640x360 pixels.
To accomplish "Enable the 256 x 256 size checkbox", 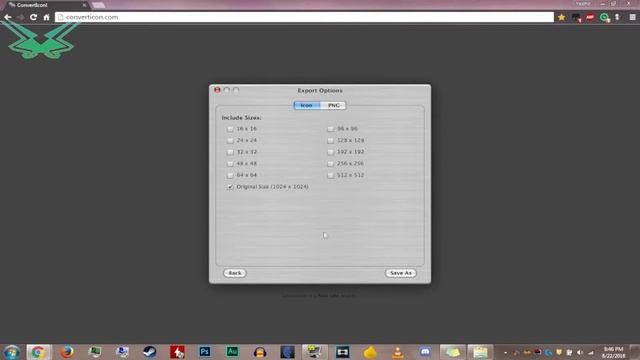I will [331, 164].
